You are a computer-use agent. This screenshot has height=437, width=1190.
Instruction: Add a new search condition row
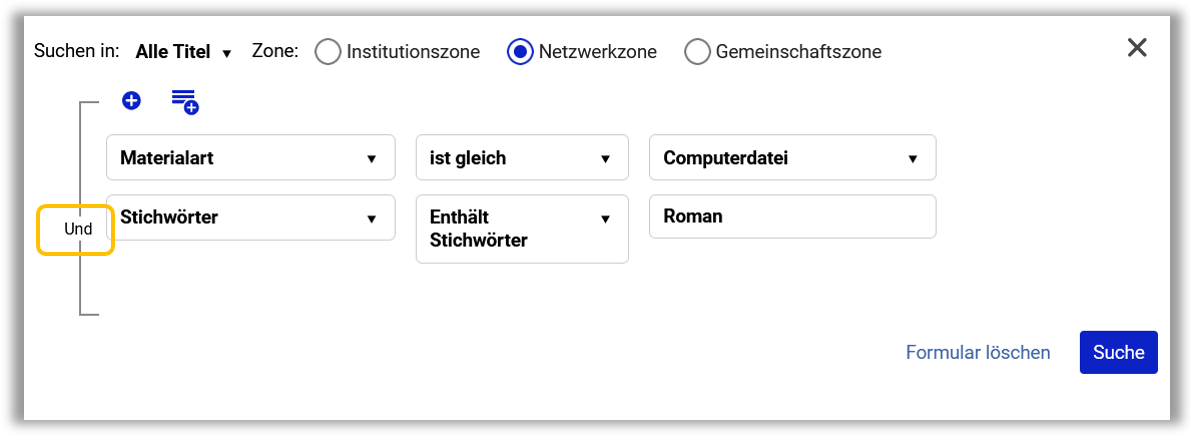tap(131, 100)
